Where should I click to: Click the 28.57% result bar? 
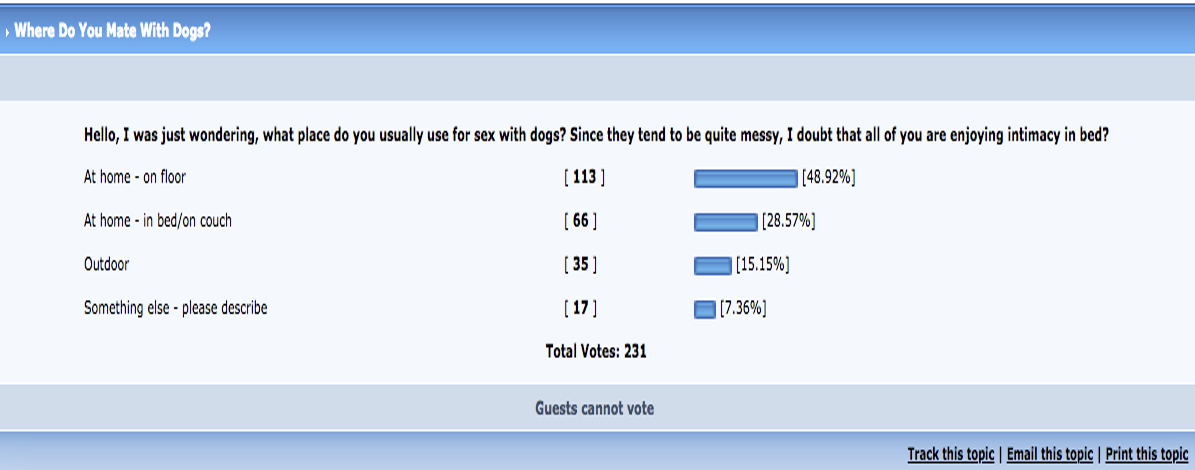(726, 222)
